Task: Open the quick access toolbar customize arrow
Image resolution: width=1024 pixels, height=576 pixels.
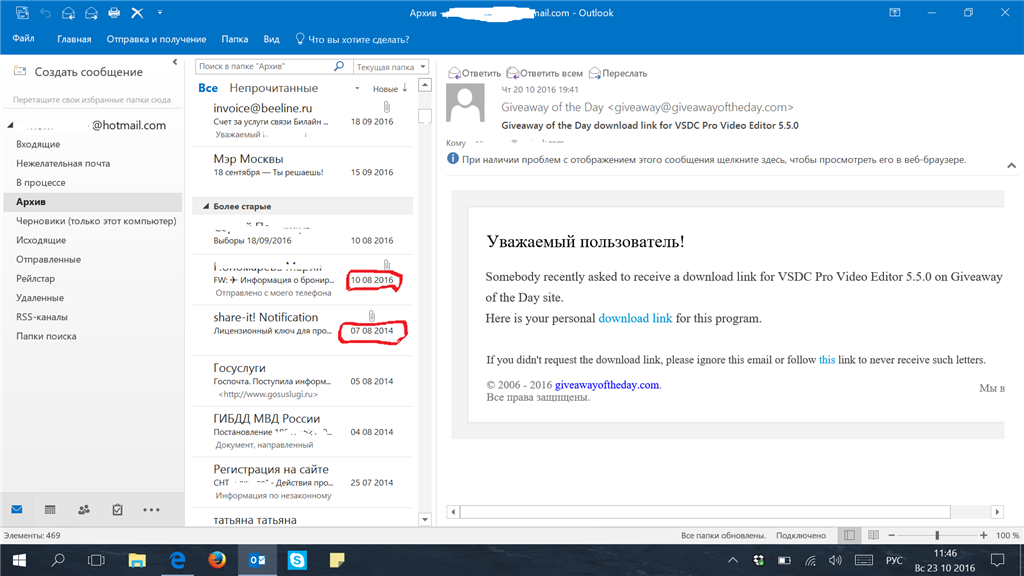Action: [x=160, y=12]
